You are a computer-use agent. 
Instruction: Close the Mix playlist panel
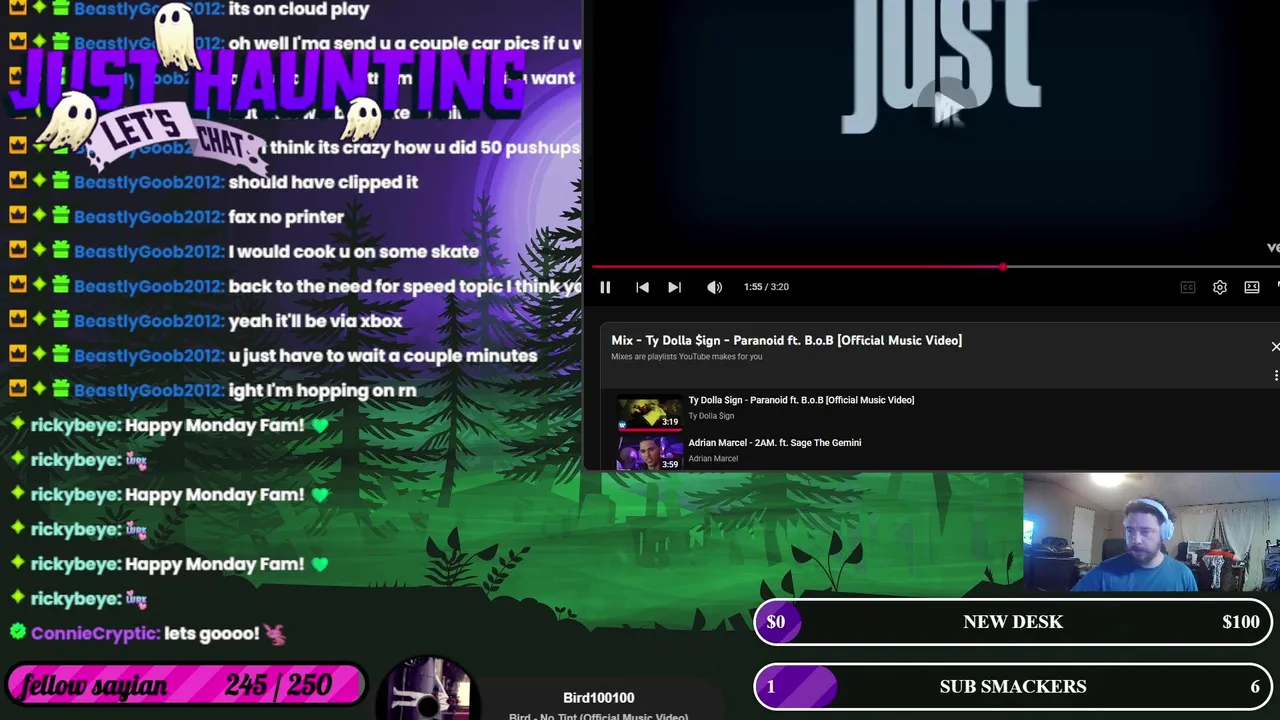1275,346
